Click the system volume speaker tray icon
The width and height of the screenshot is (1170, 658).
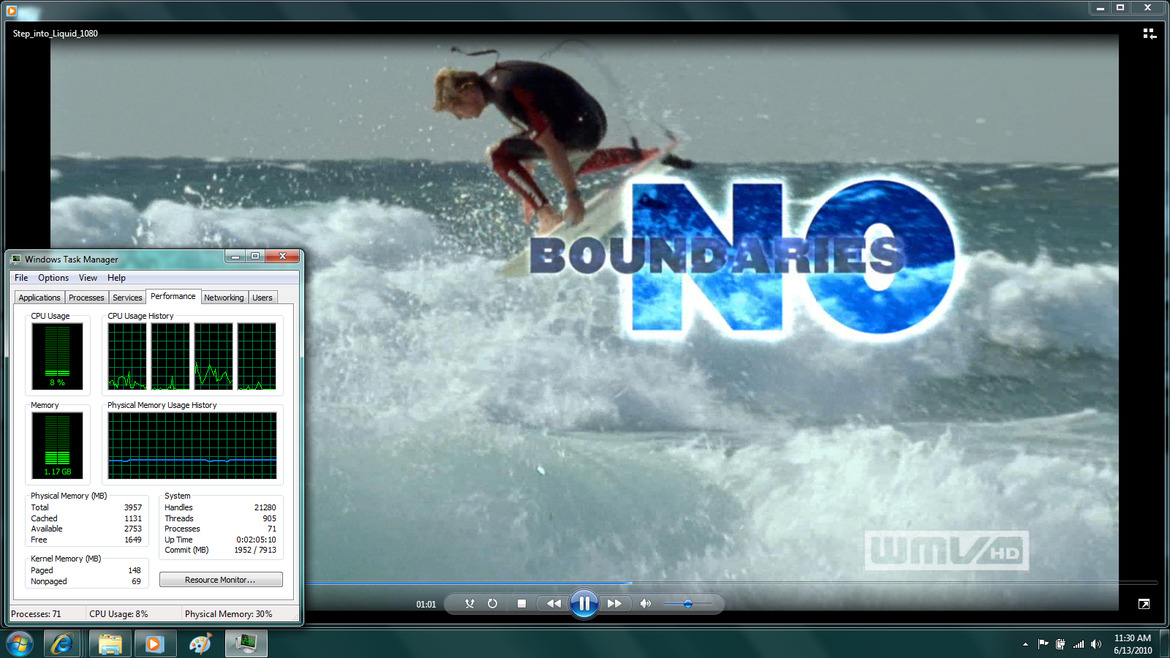pyautogui.click(x=1096, y=644)
